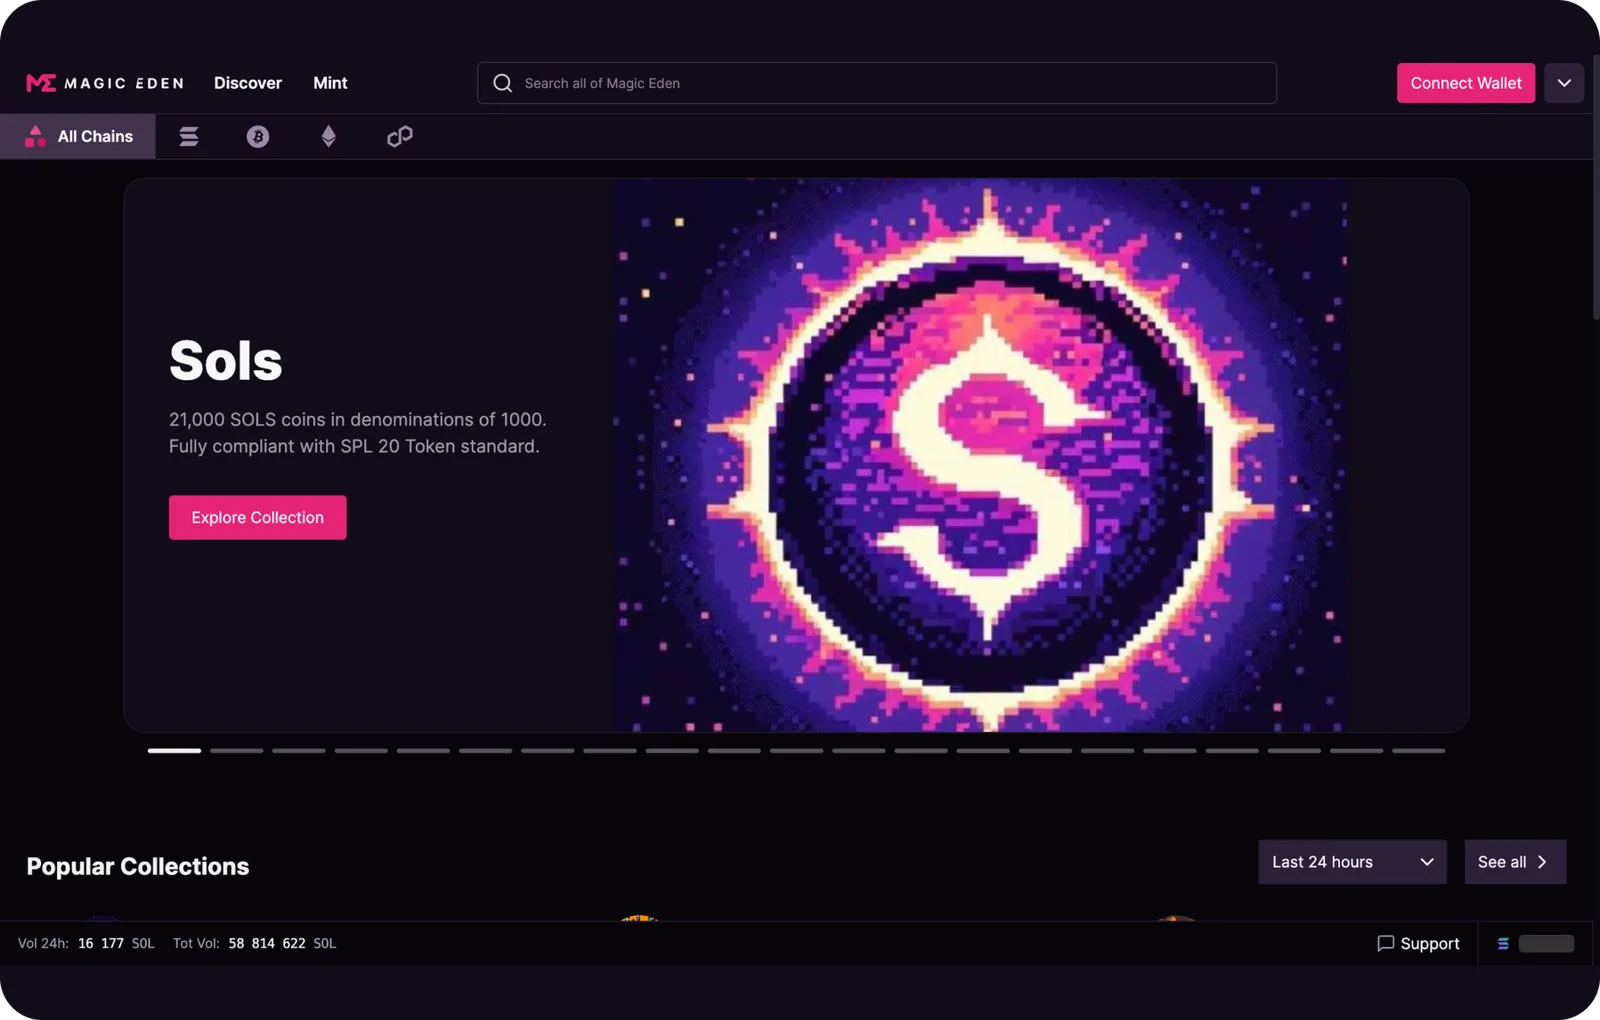Click the gray pill beside the Solana status icon
This screenshot has height=1020, width=1600.
tap(1546, 943)
